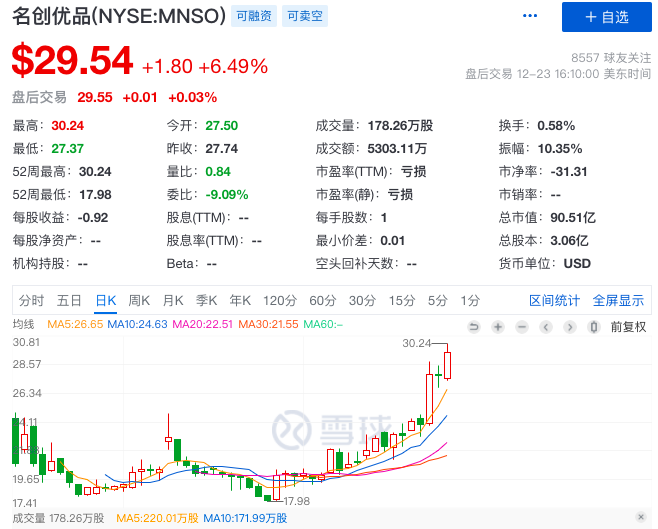Click the 量比 value 0.84
Viewport: 658px width, 529px height.
(218, 172)
